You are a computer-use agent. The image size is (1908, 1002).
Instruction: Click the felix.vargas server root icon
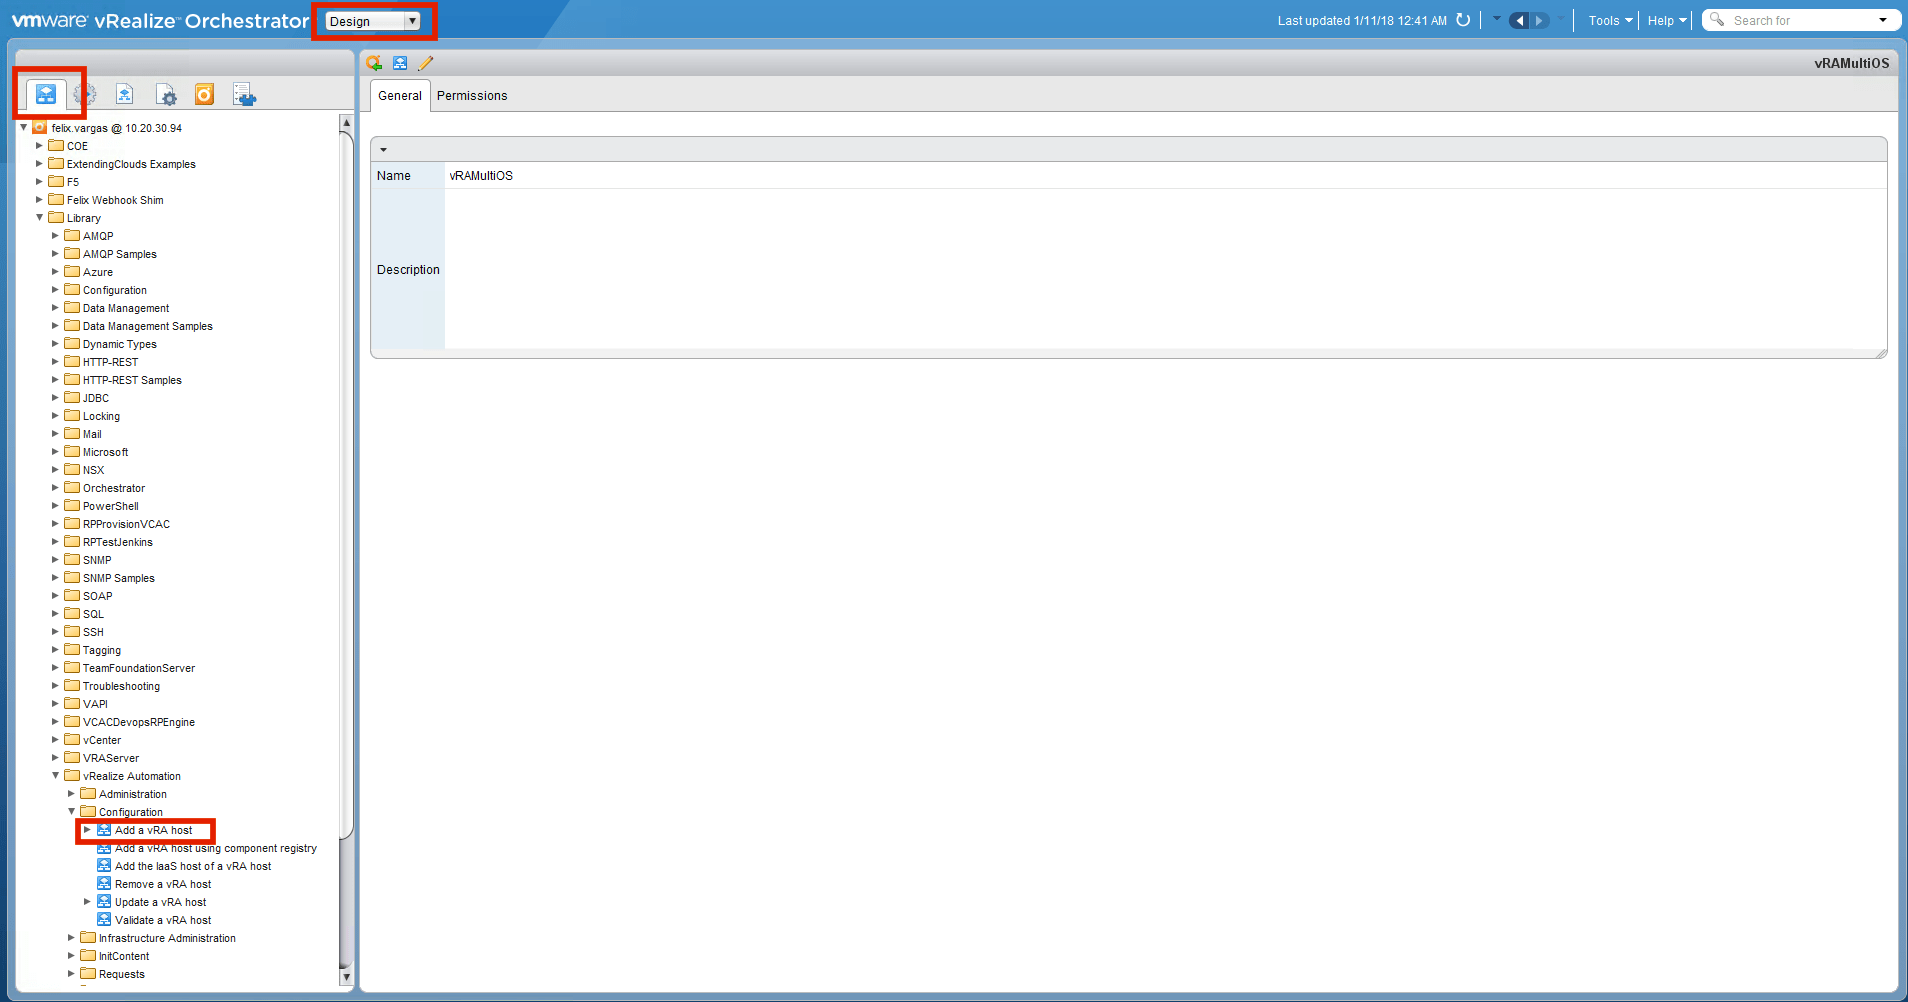(40, 127)
